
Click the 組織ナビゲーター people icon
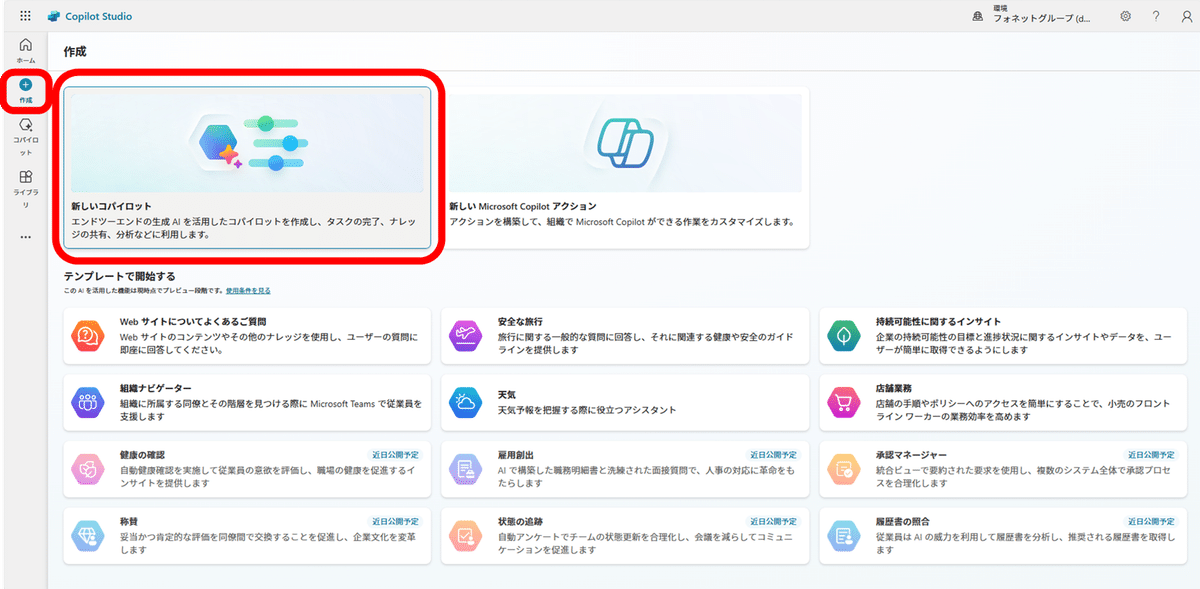tap(87, 403)
